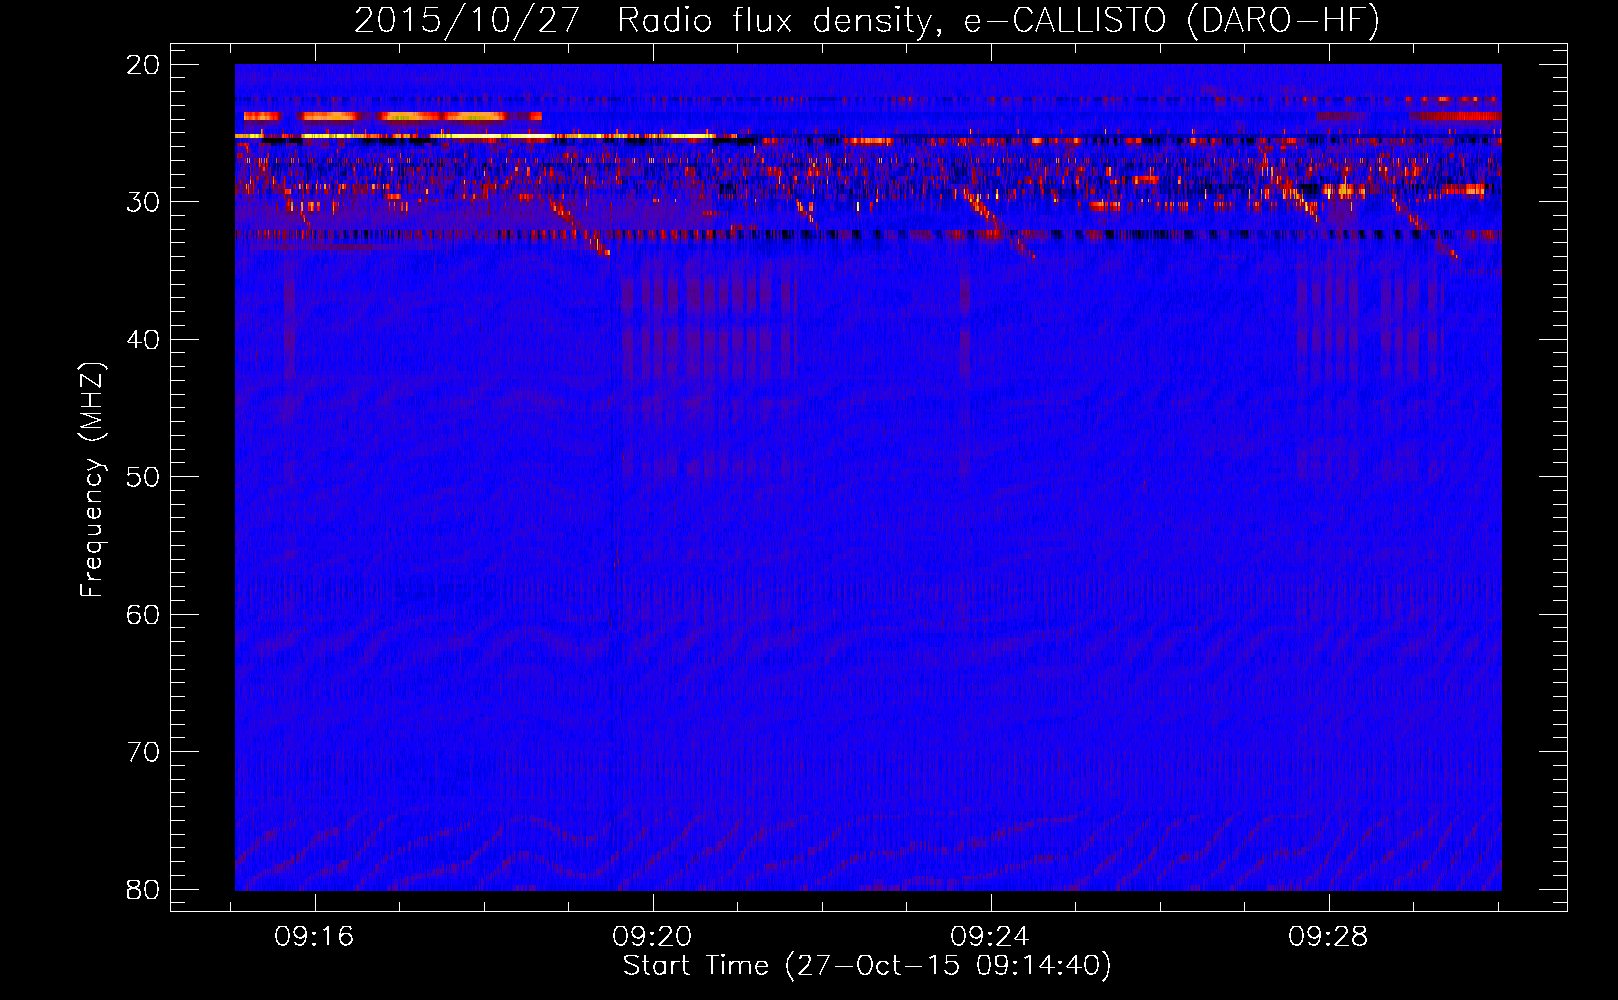
Task: Click the plot title mentioning e-CALLISTO (DARO-HF)
Action: (867, 20)
